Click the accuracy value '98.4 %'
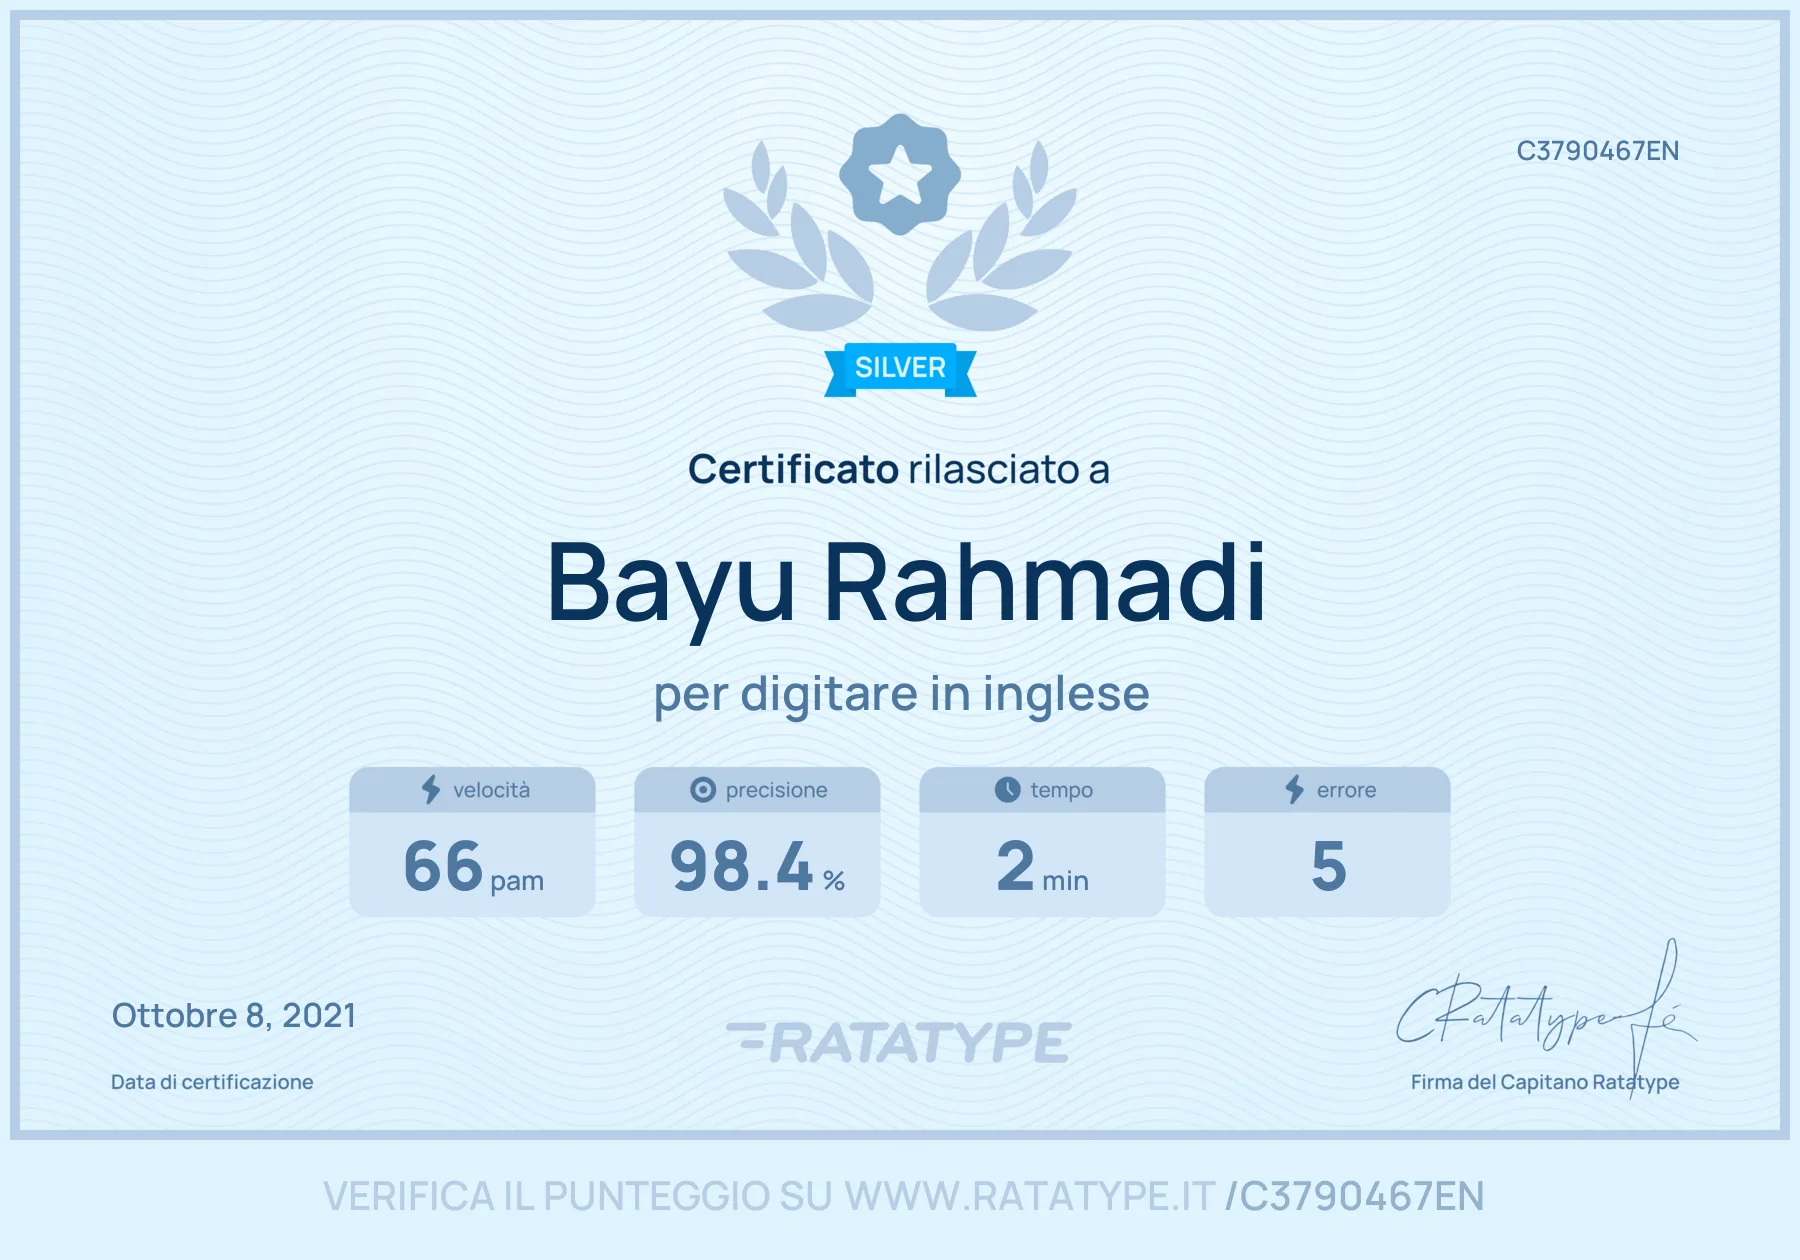Viewport: 1800px width, 1260px height. [x=758, y=866]
